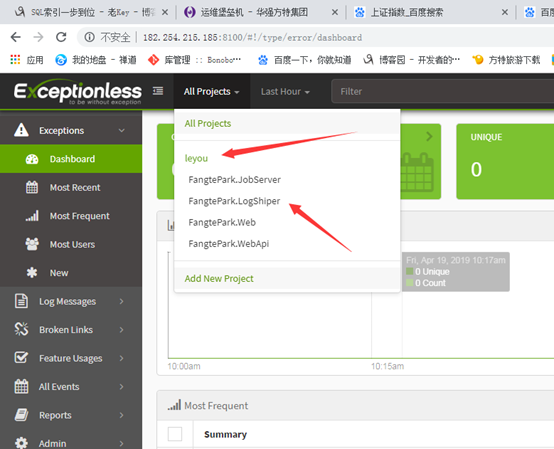Click the Broken Links chain icon
Viewport: 554px width, 449px height.
click(21, 329)
